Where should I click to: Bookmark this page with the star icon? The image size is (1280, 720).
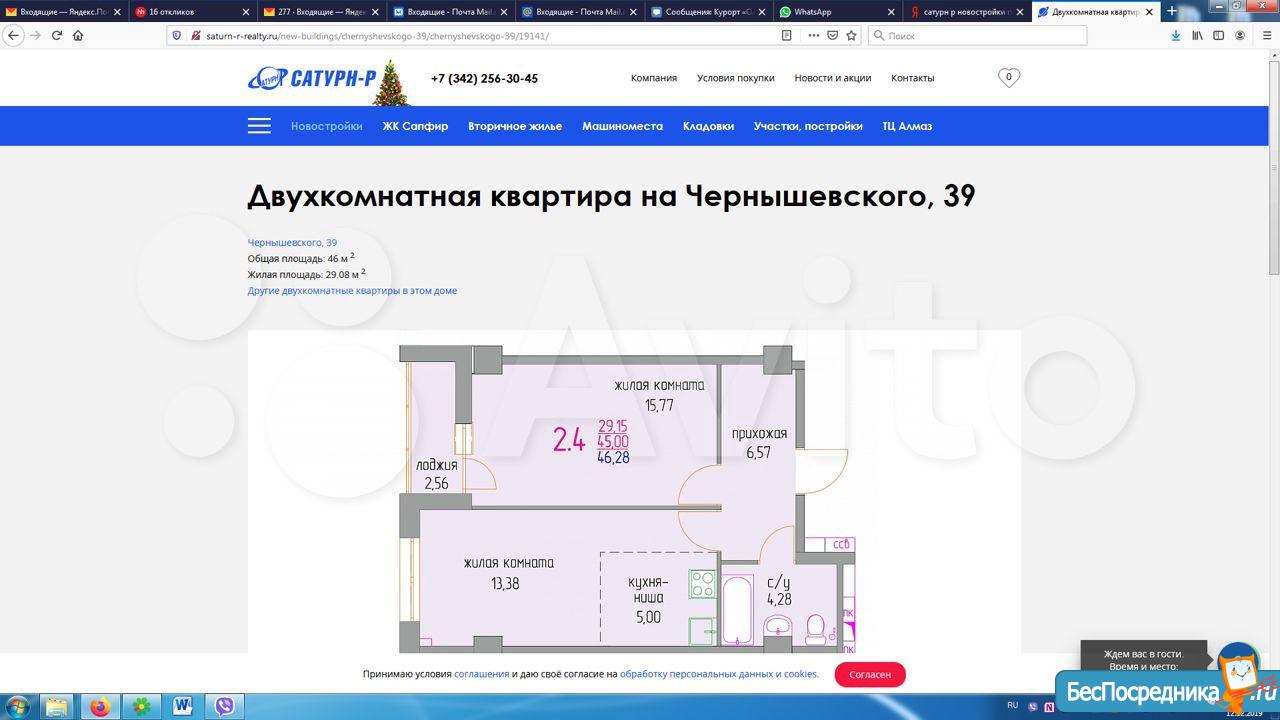851,35
